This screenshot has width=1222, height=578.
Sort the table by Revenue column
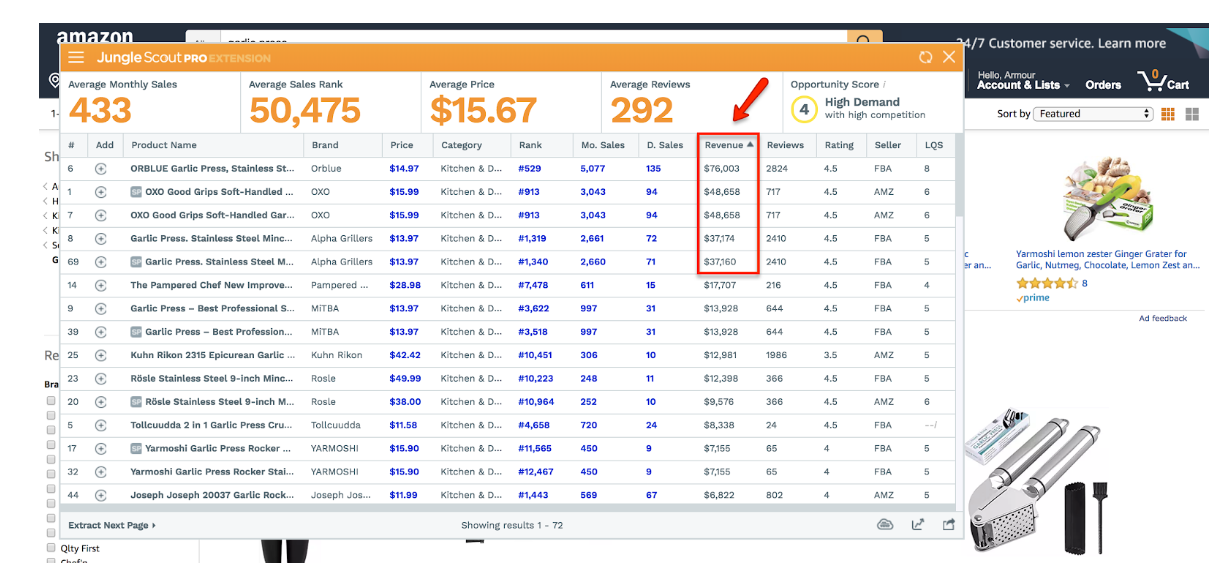point(728,145)
